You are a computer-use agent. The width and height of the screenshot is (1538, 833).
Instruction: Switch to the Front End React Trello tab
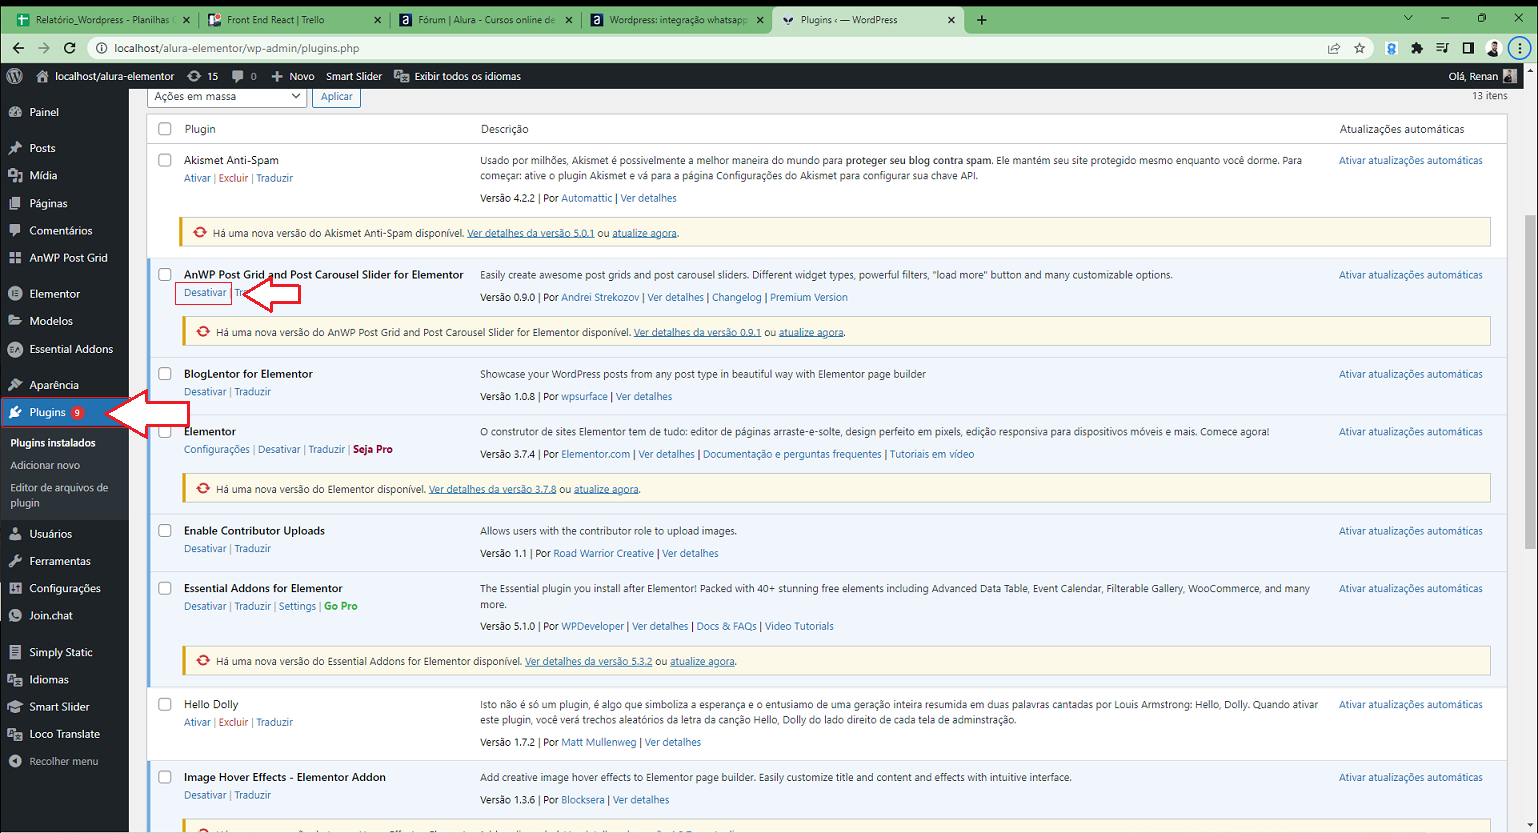coord(295,20)
